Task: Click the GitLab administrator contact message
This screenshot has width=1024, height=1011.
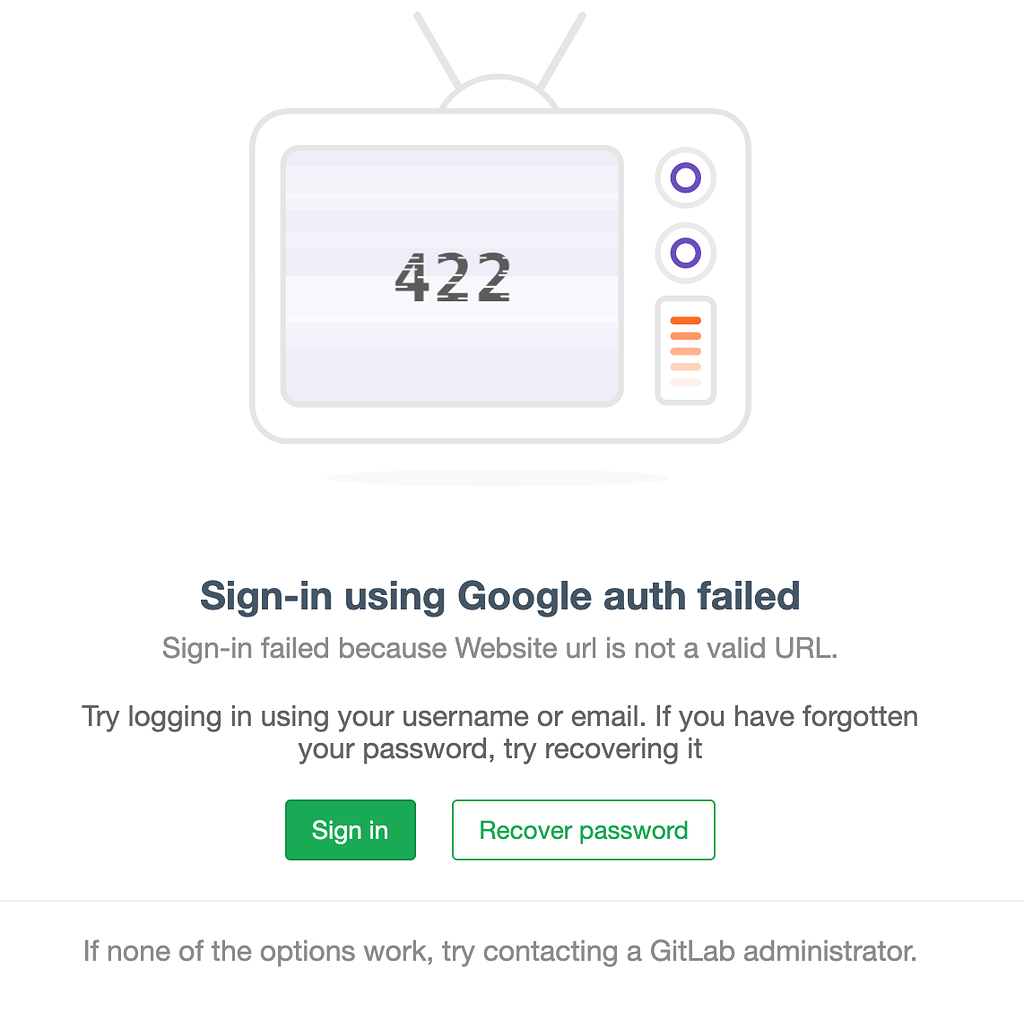Action: point(501,951)
